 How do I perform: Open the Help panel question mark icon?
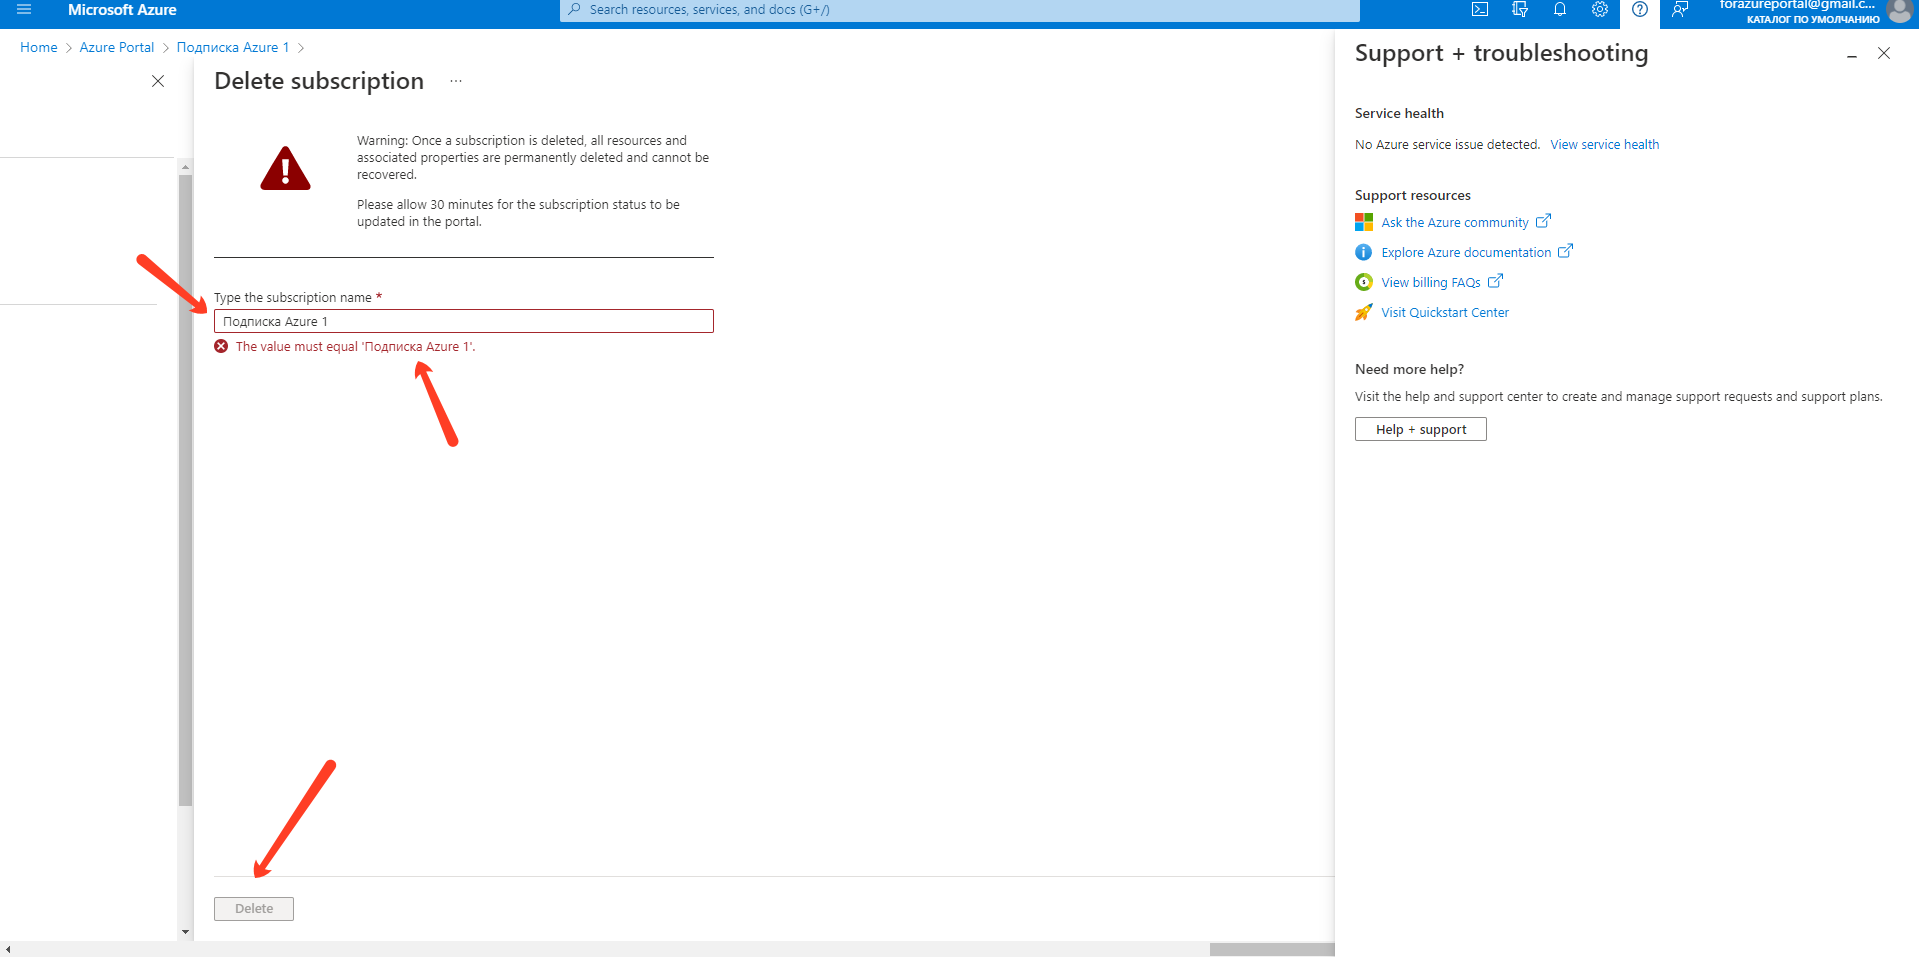[x=1639, y=9]
